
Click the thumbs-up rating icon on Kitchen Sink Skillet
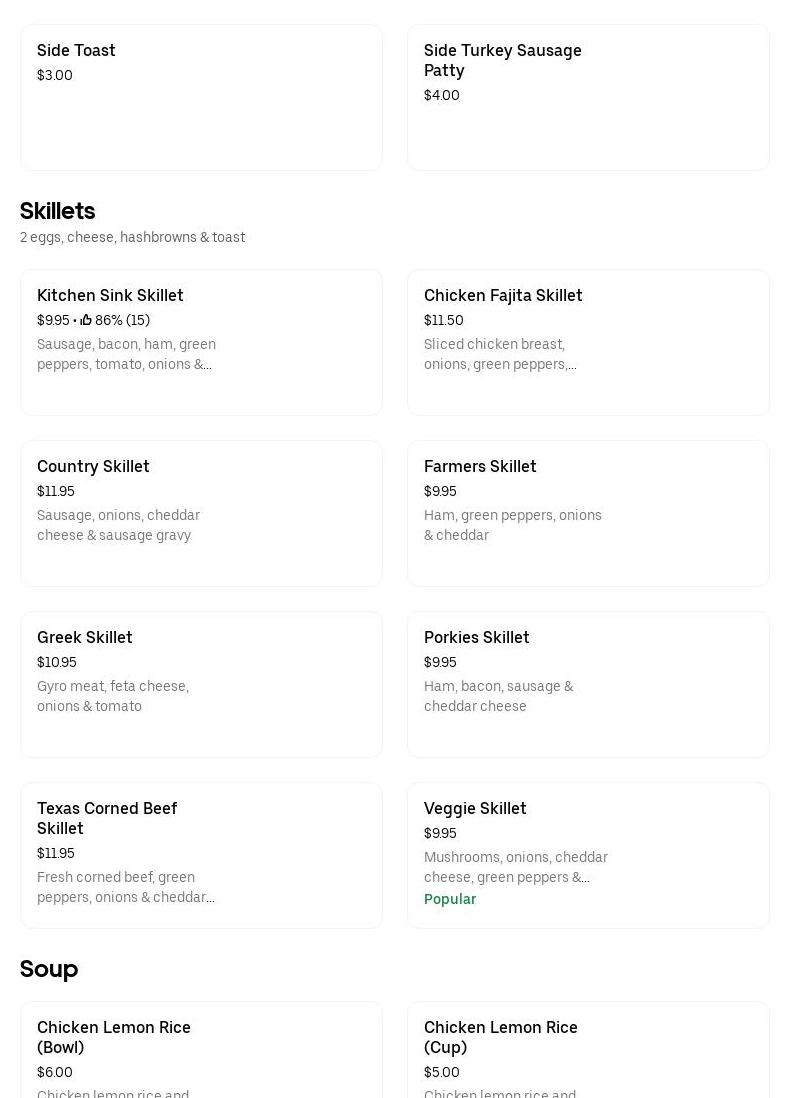click(86, 321)
